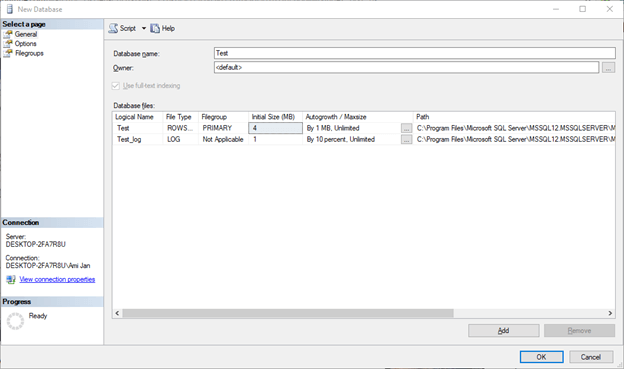The height and width of the screenshot is (369, 624).
Task: Click the Script toolbar label
Action: click(128, 28)
